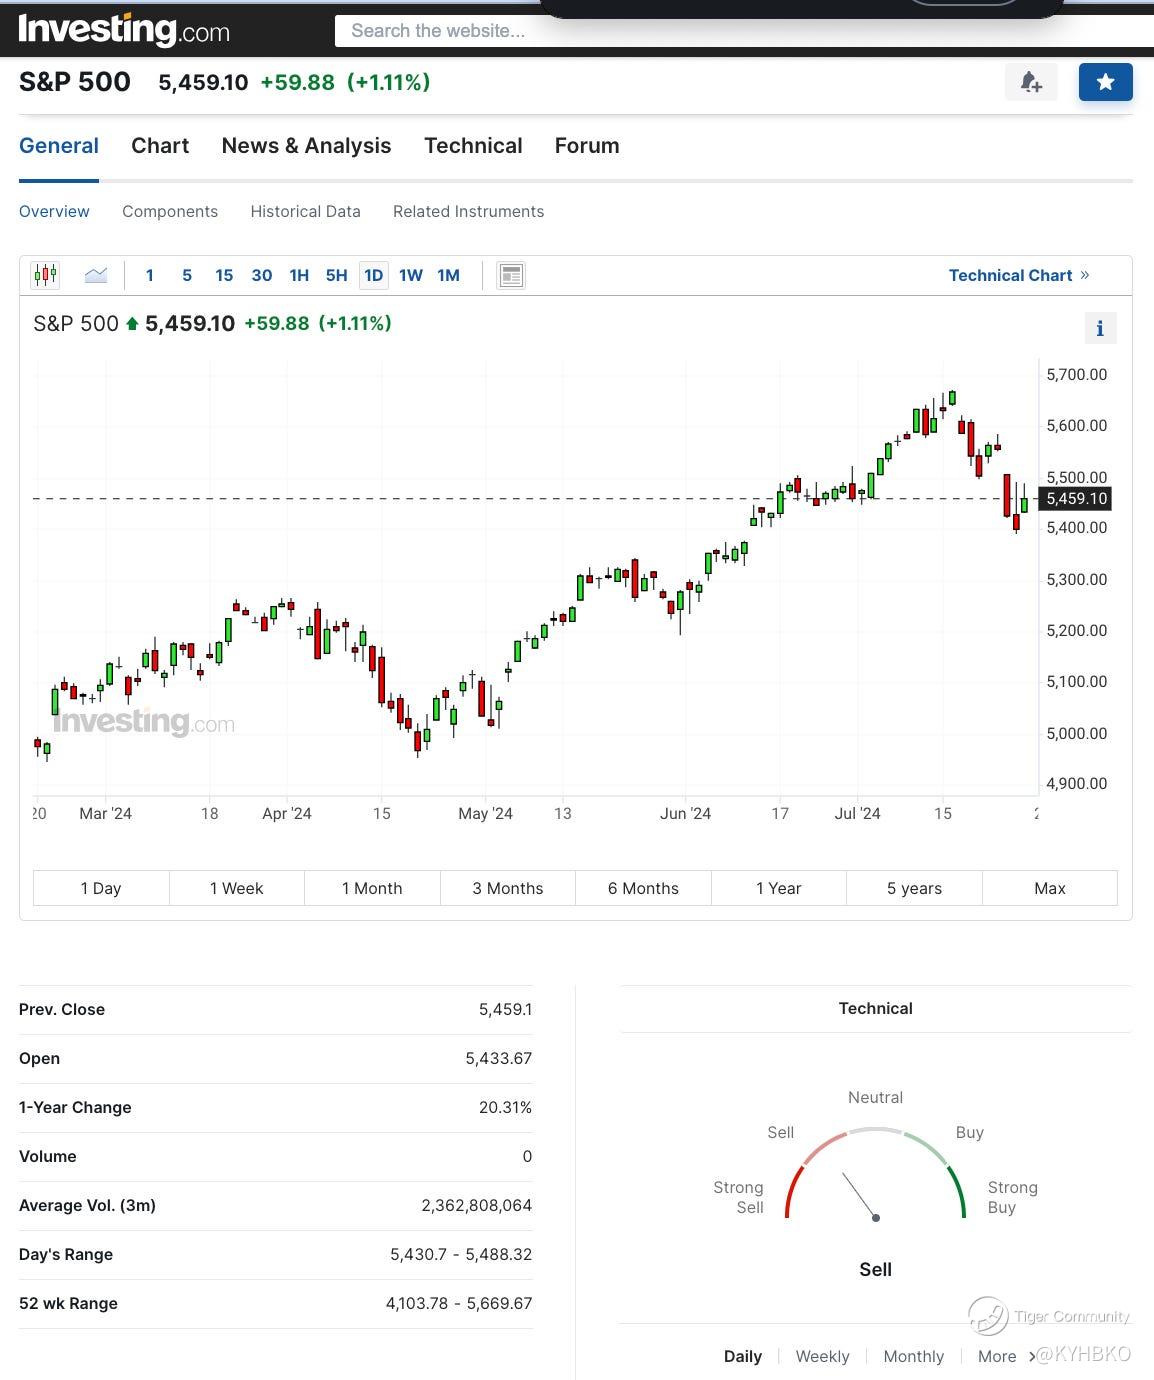Click the Investing.com logo

tap(124, 30)
